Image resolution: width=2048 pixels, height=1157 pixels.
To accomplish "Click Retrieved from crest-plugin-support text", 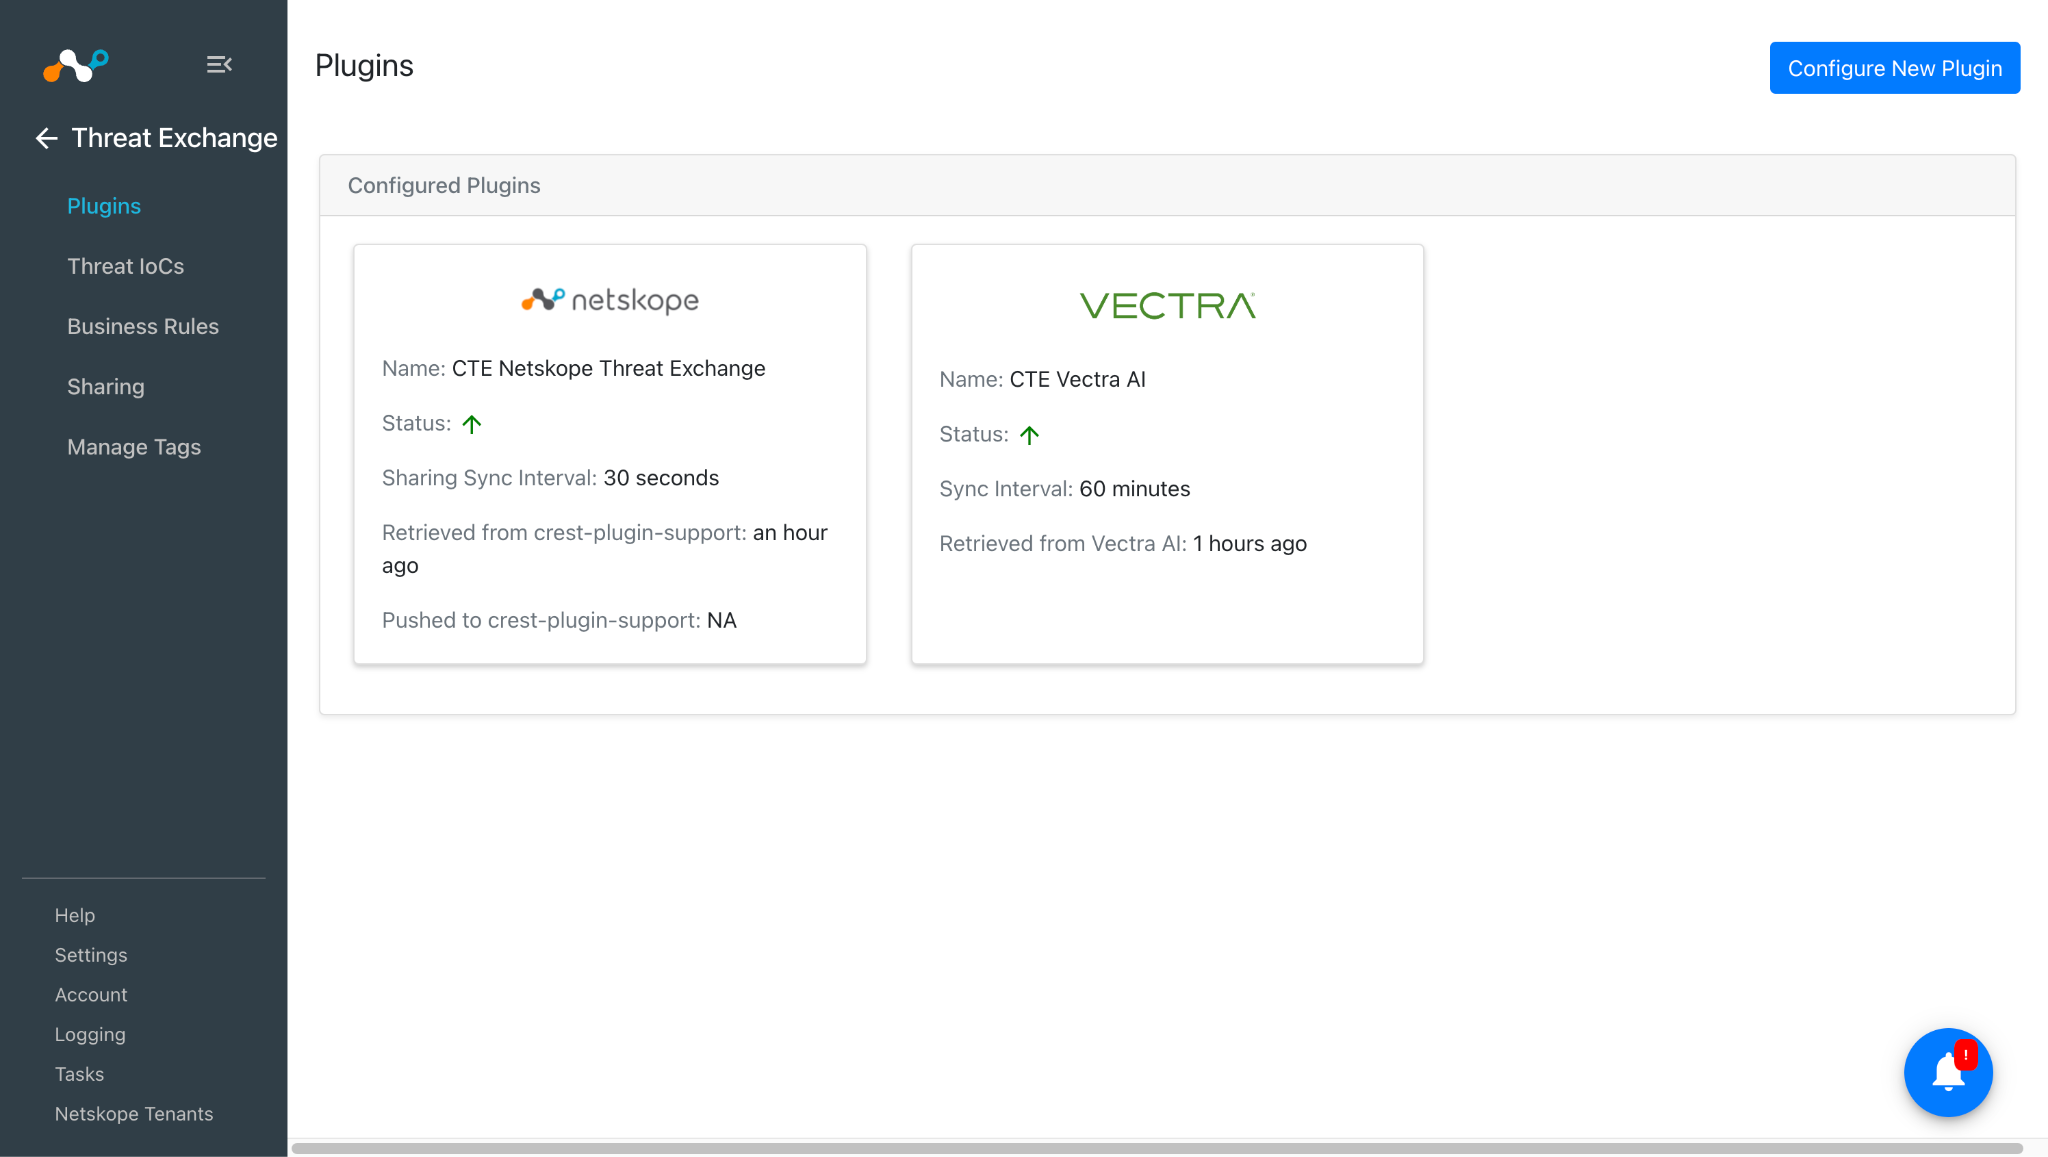I will click(564, 533).
